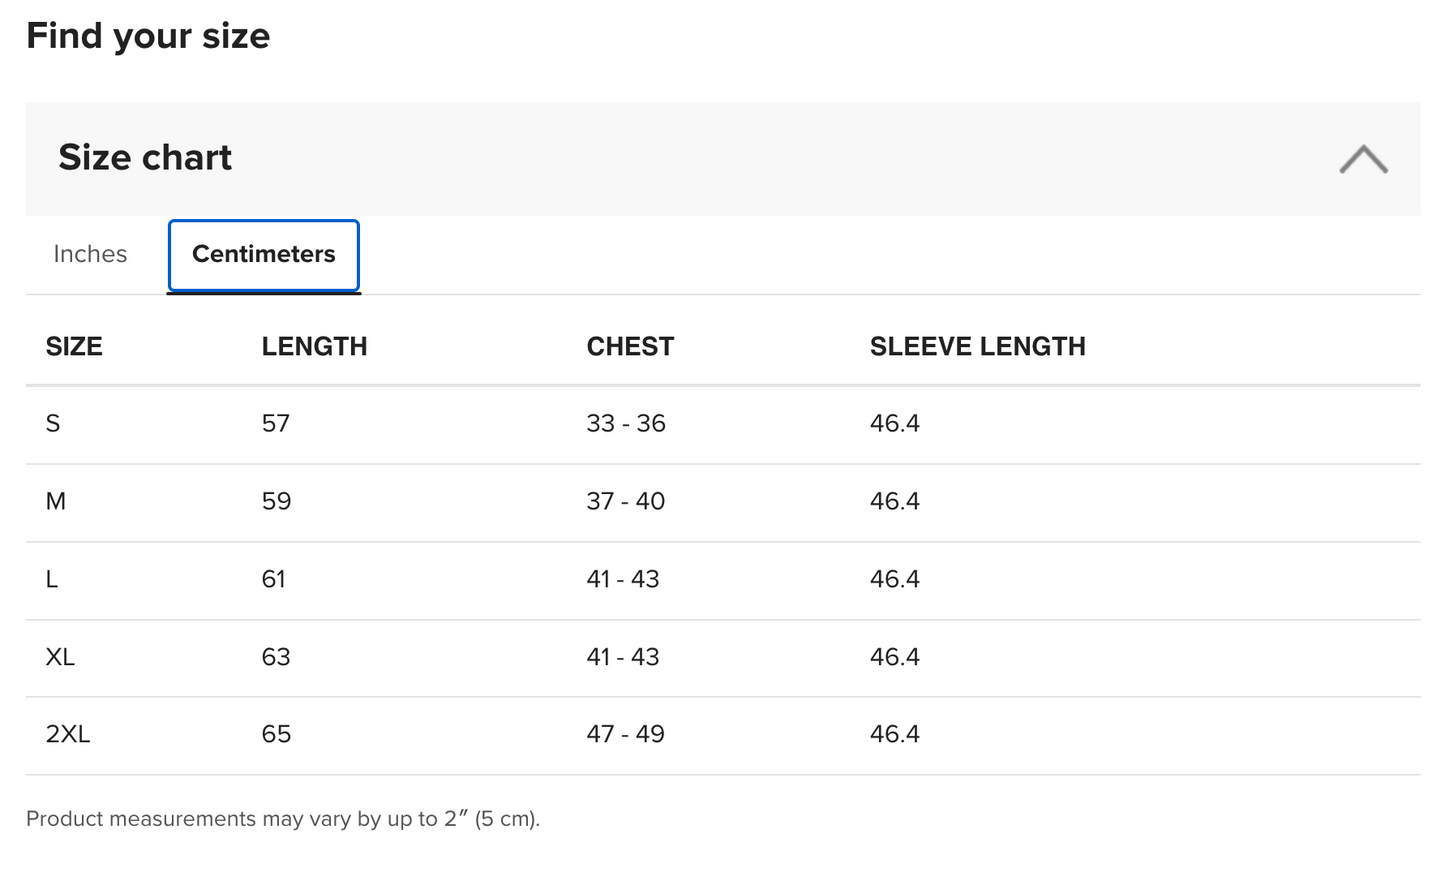Click chest value 33 - 36
The height and width of the screenshot is (881, 1445).
[x=626, y=423]
